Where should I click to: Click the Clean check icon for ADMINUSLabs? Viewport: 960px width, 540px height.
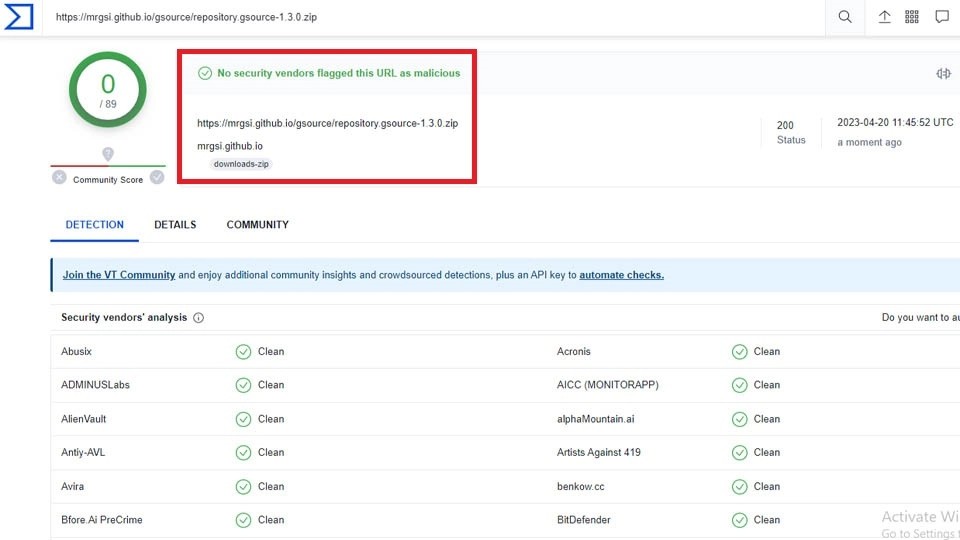click(x=243, y=385)
